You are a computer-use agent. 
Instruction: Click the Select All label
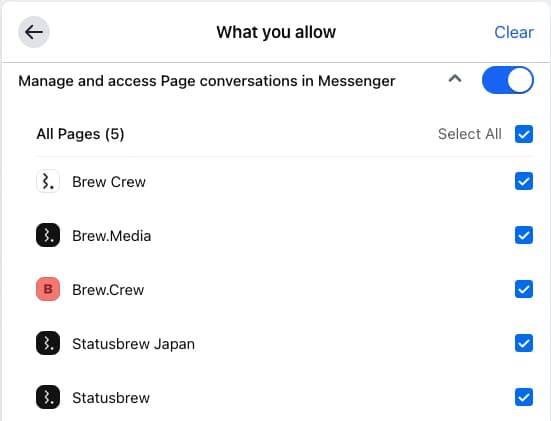click(x=469, y=134)
